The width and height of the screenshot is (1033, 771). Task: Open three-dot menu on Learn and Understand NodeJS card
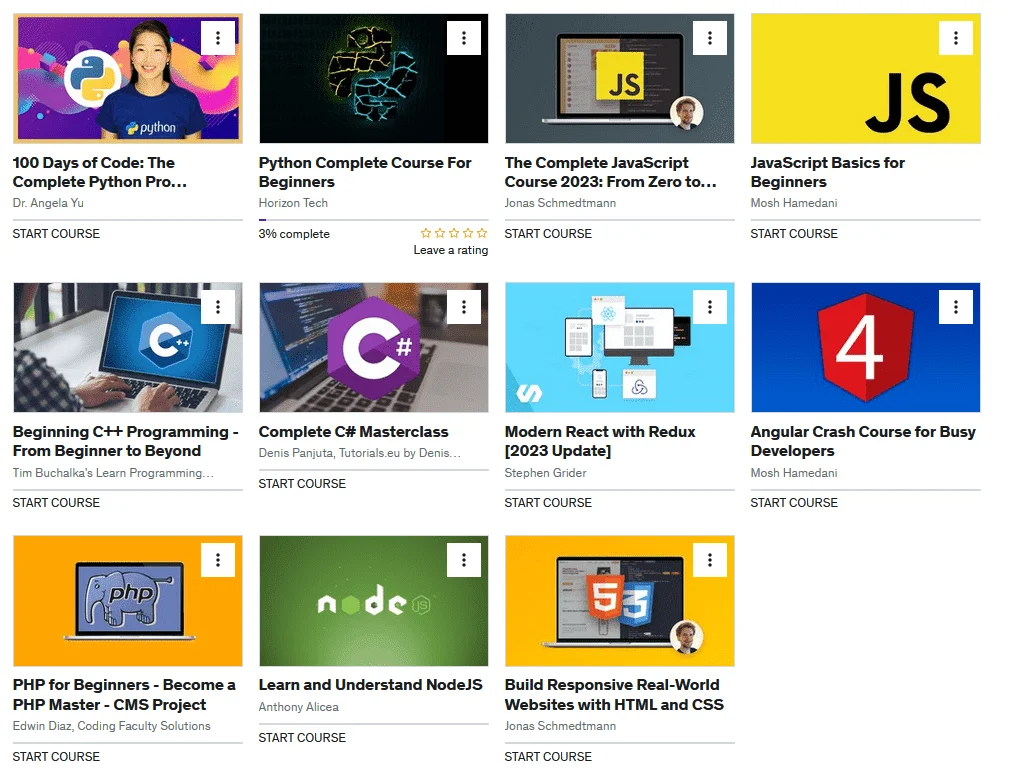[x=464, y=560]
